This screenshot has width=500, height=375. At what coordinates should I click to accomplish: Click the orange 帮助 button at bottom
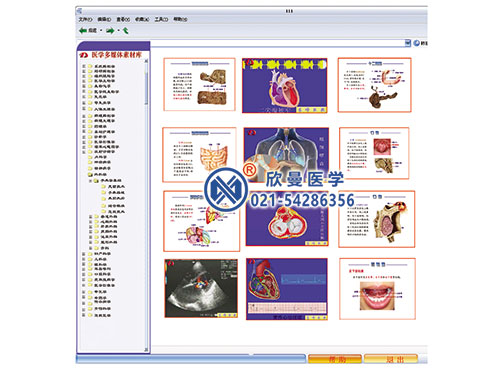(335, 359)
